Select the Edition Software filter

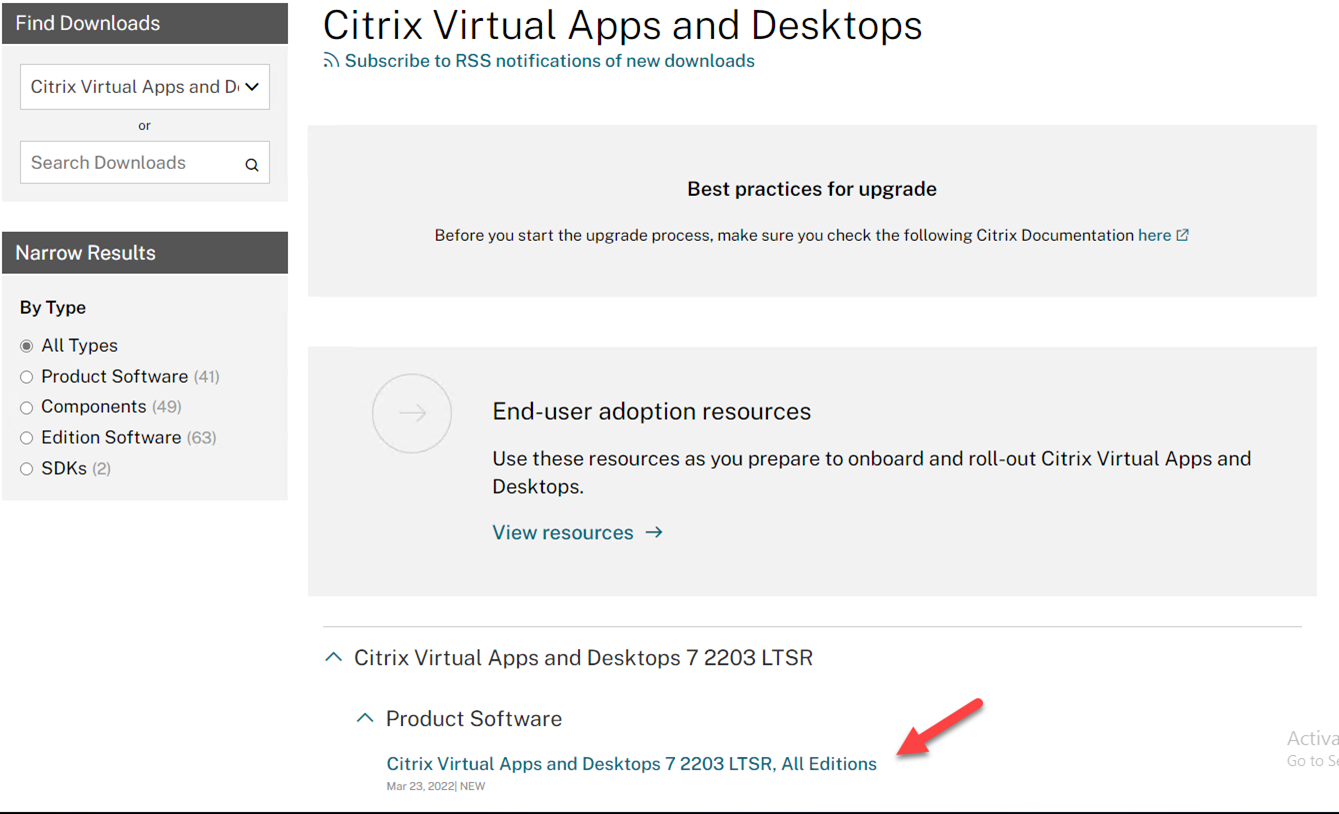point(26,437)
